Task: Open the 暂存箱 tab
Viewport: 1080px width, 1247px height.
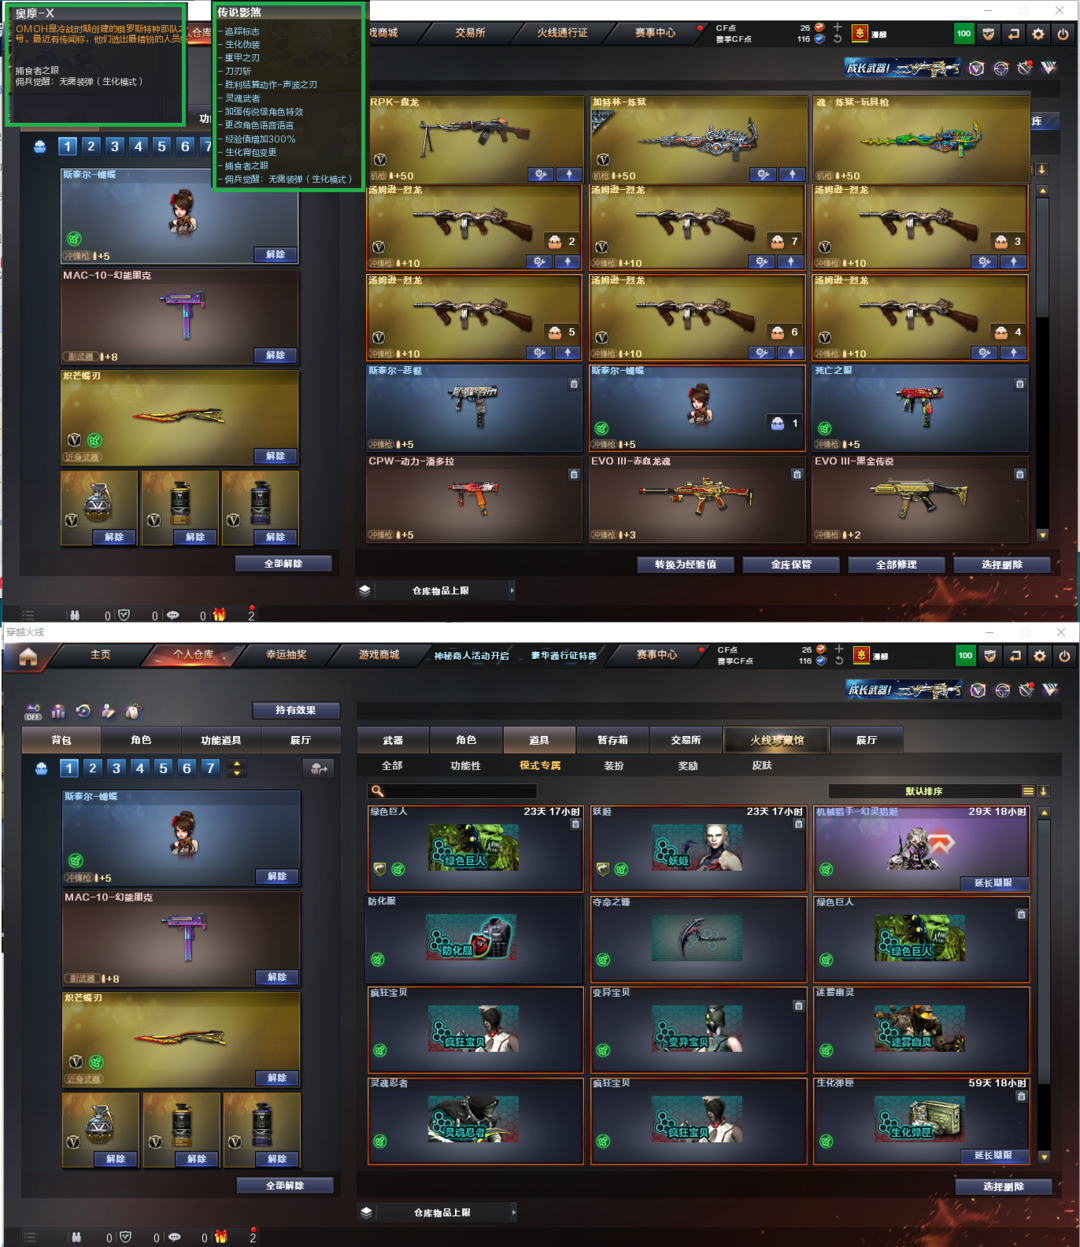Action: (612, 740)
